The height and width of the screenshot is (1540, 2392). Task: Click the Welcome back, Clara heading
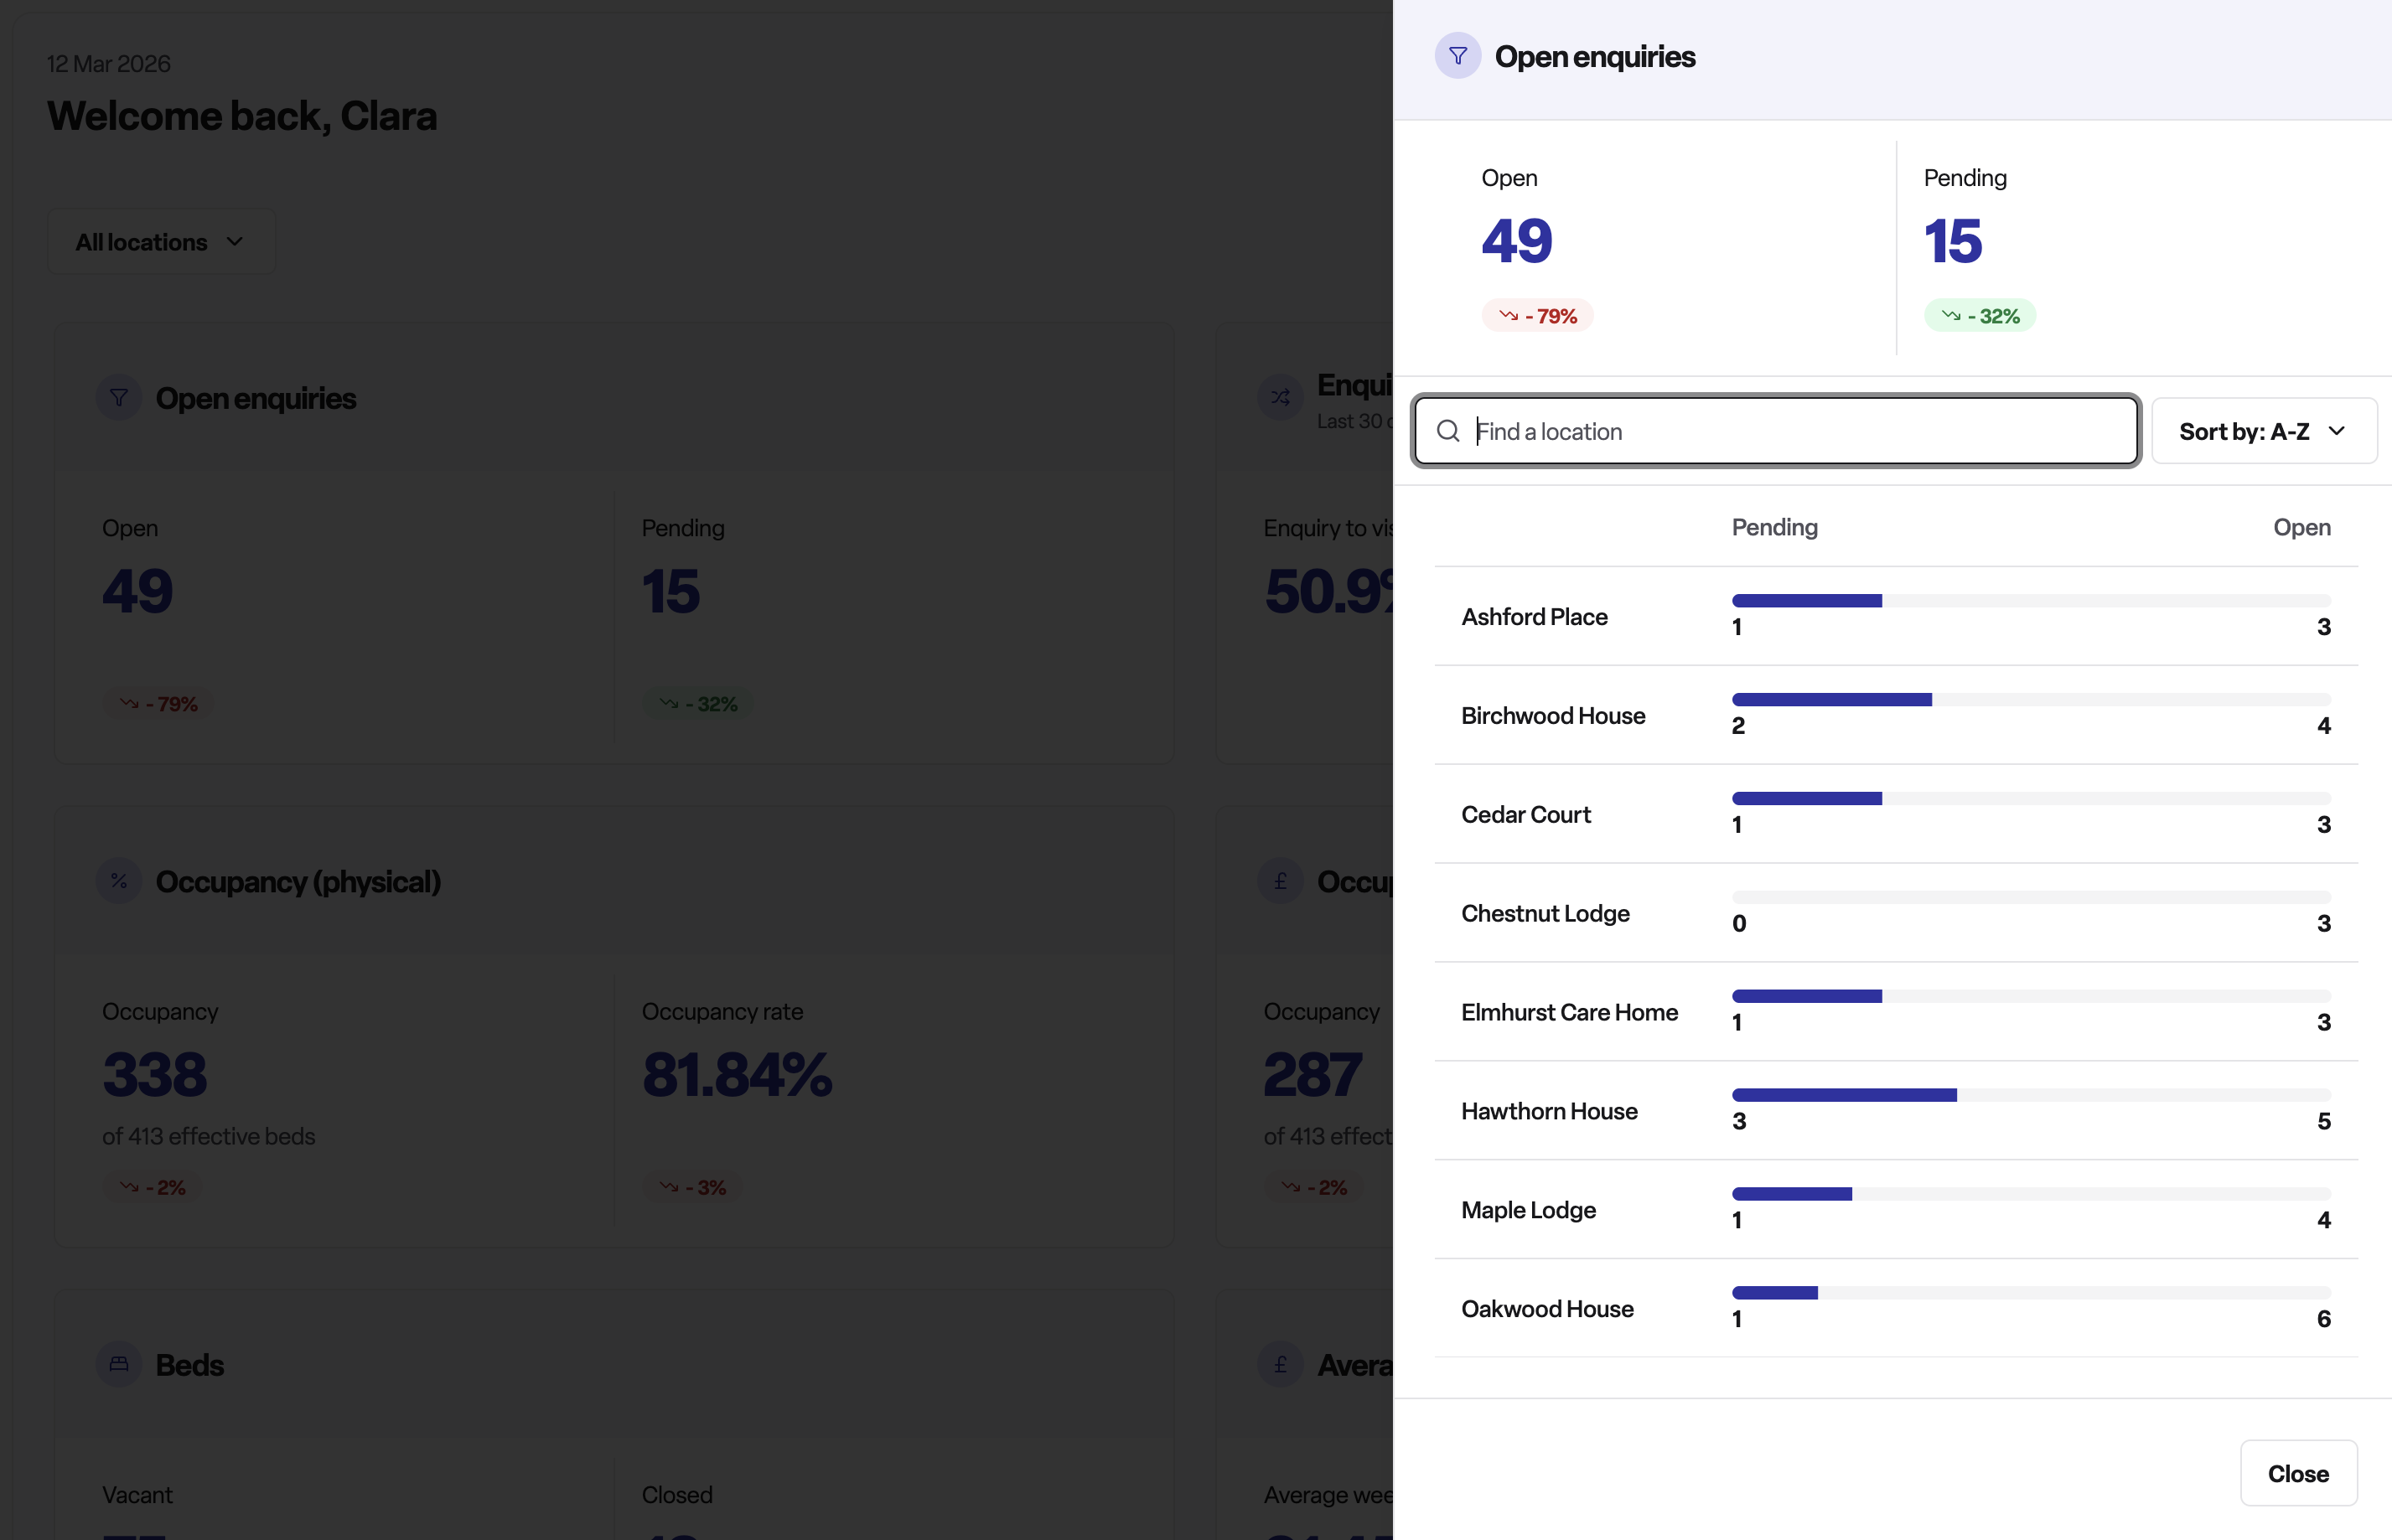click(242, 116)
